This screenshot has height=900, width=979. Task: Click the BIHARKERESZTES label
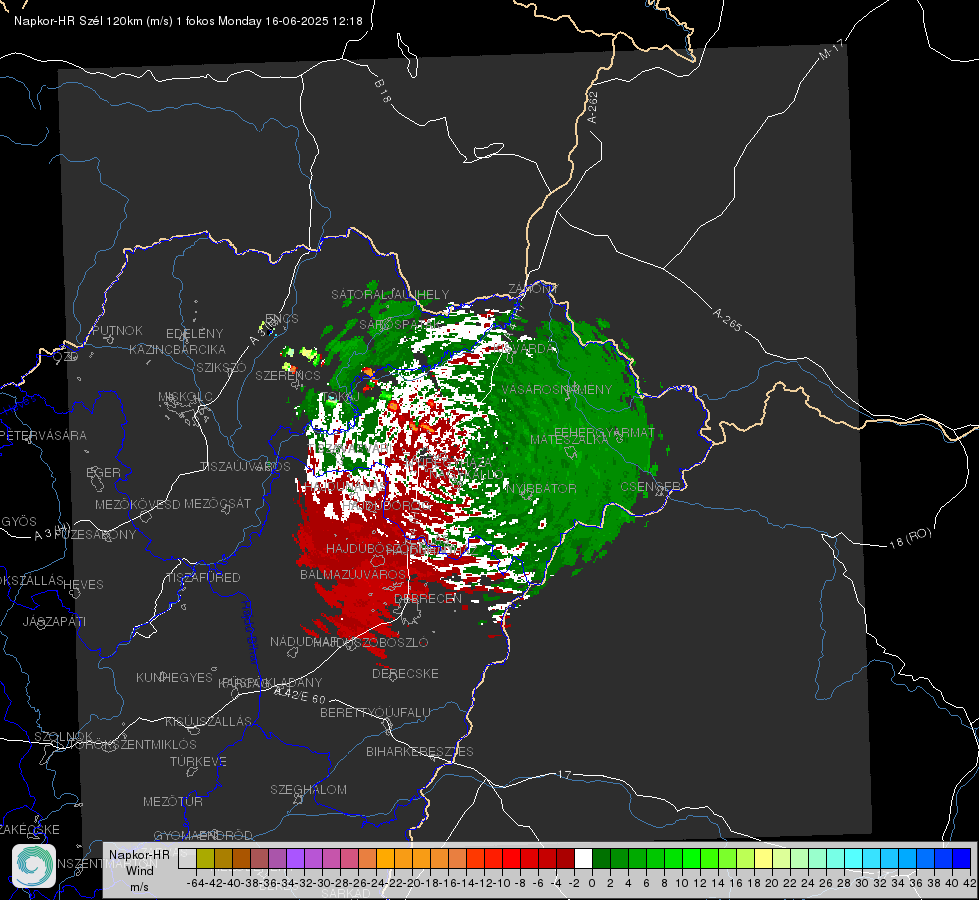click(420, 752)
